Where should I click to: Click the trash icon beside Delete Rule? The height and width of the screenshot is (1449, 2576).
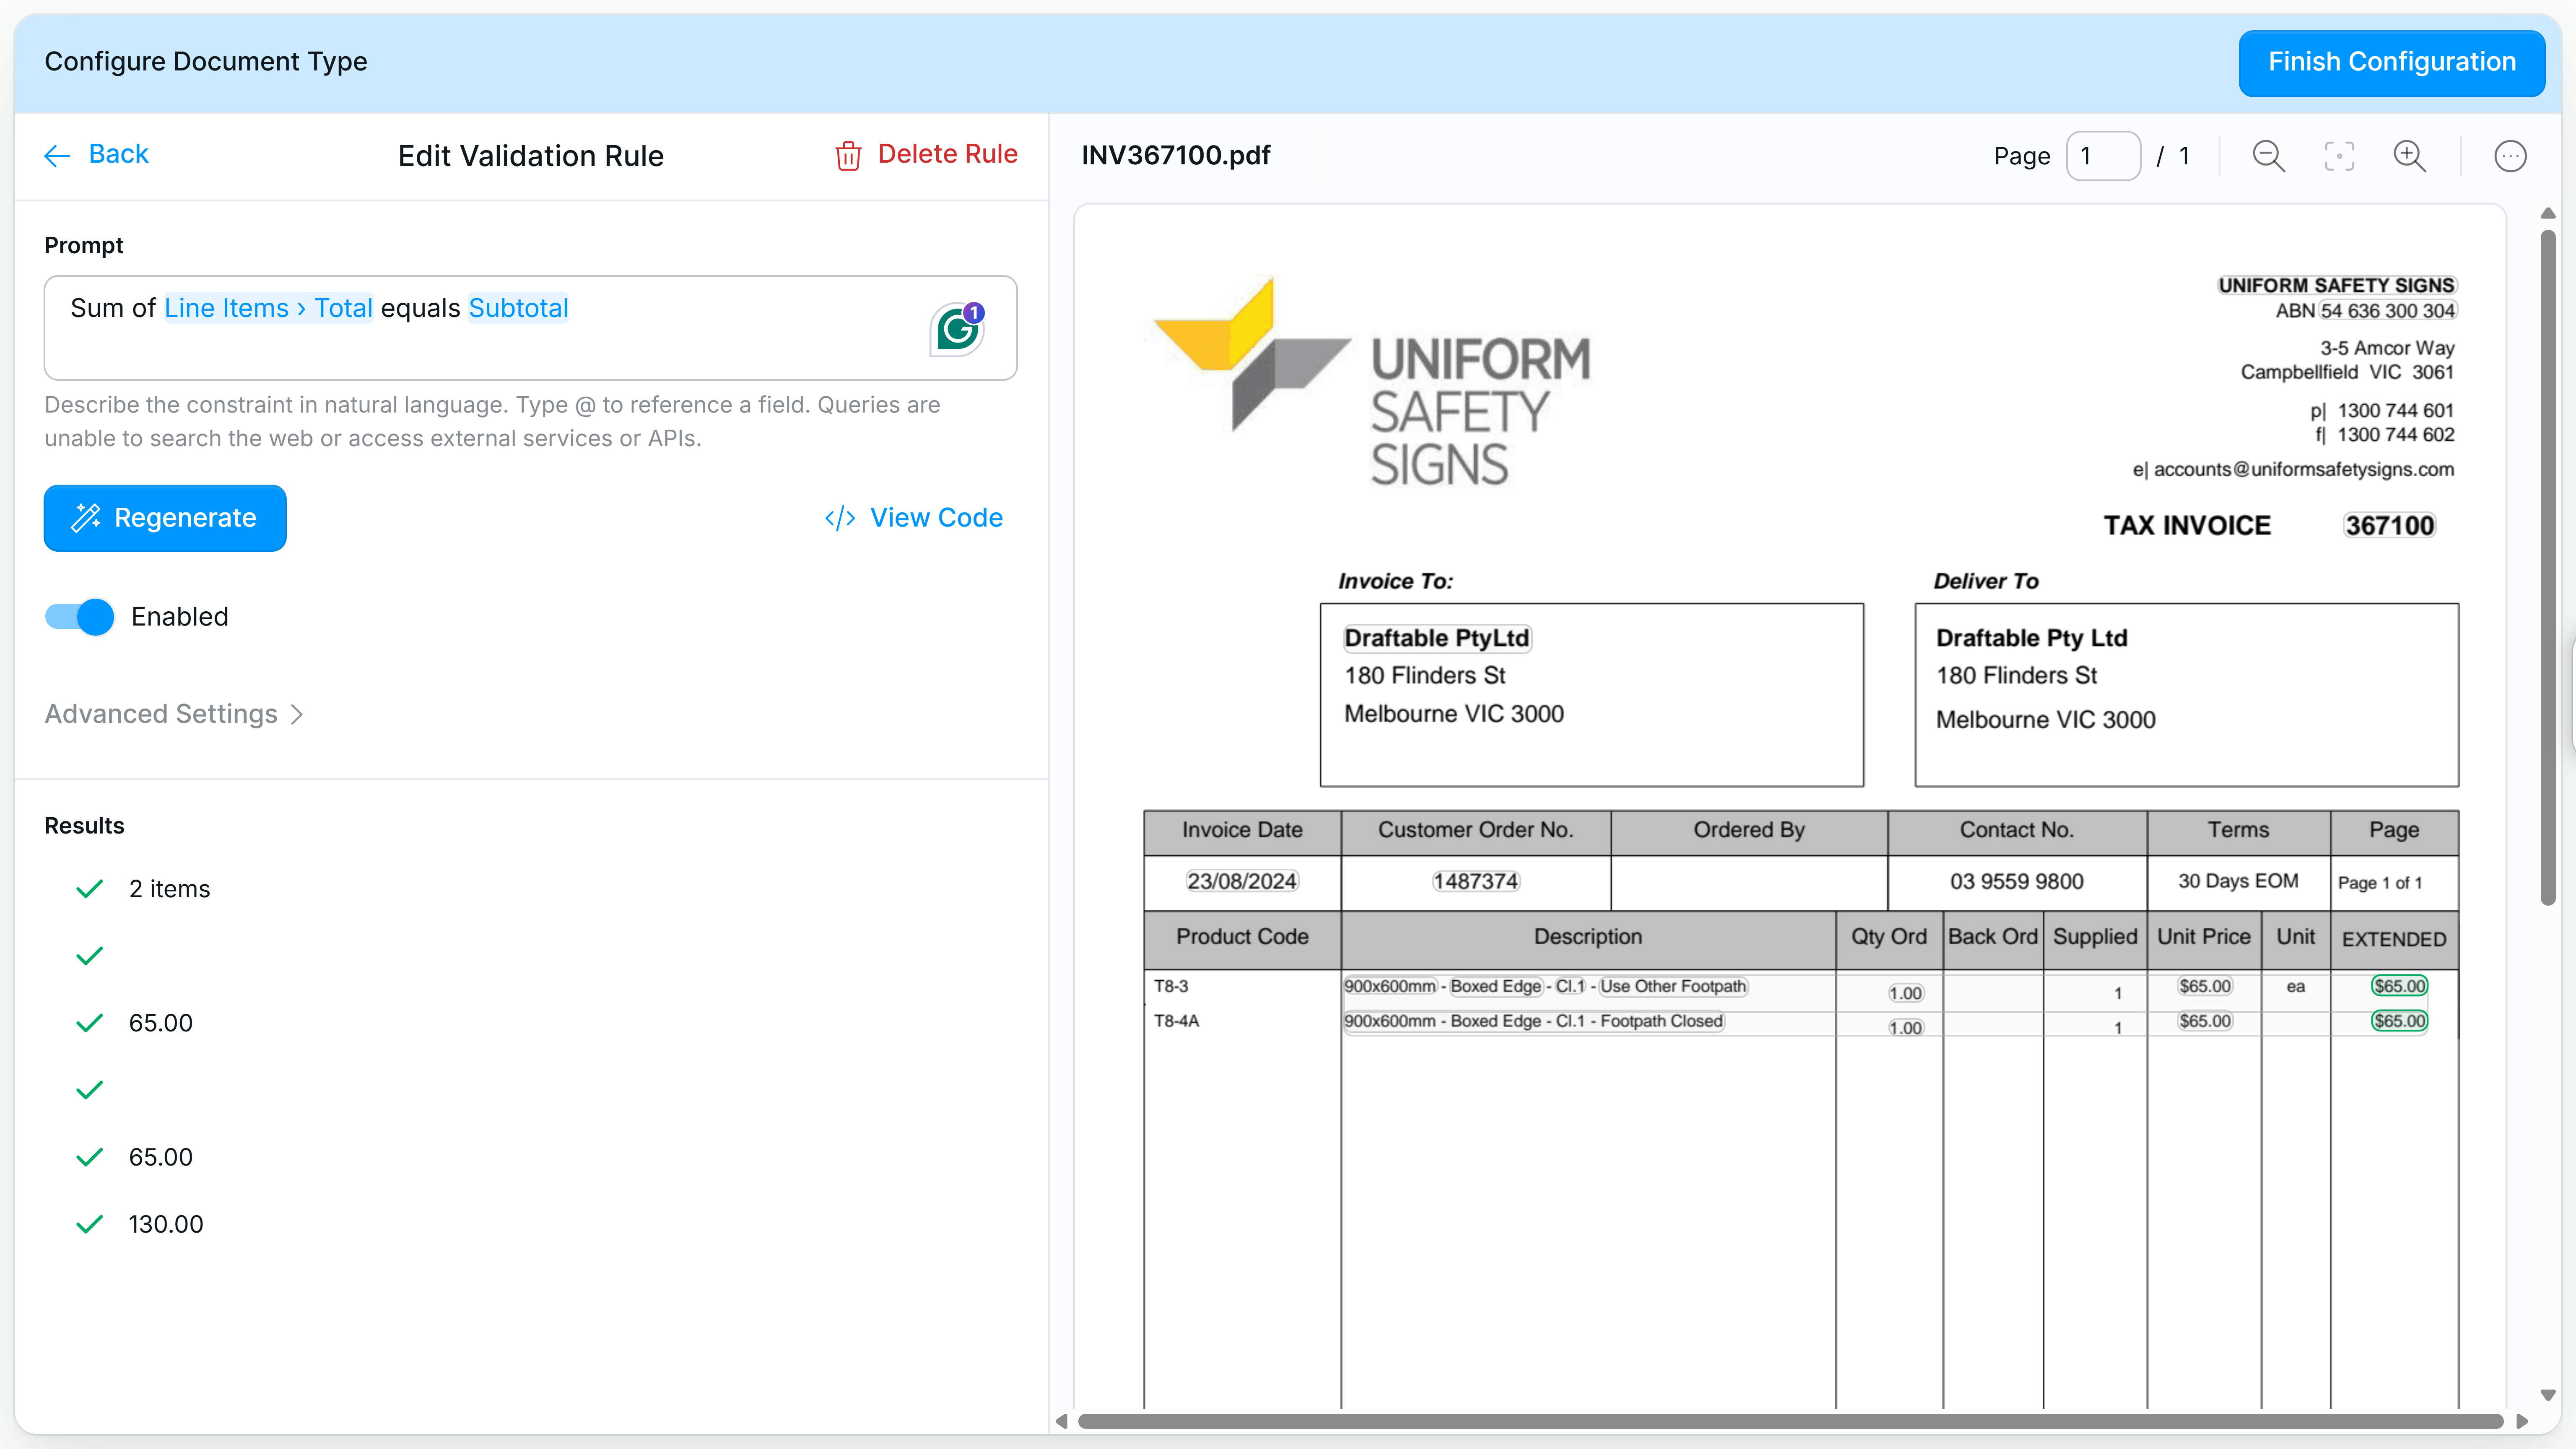[848, 155]
